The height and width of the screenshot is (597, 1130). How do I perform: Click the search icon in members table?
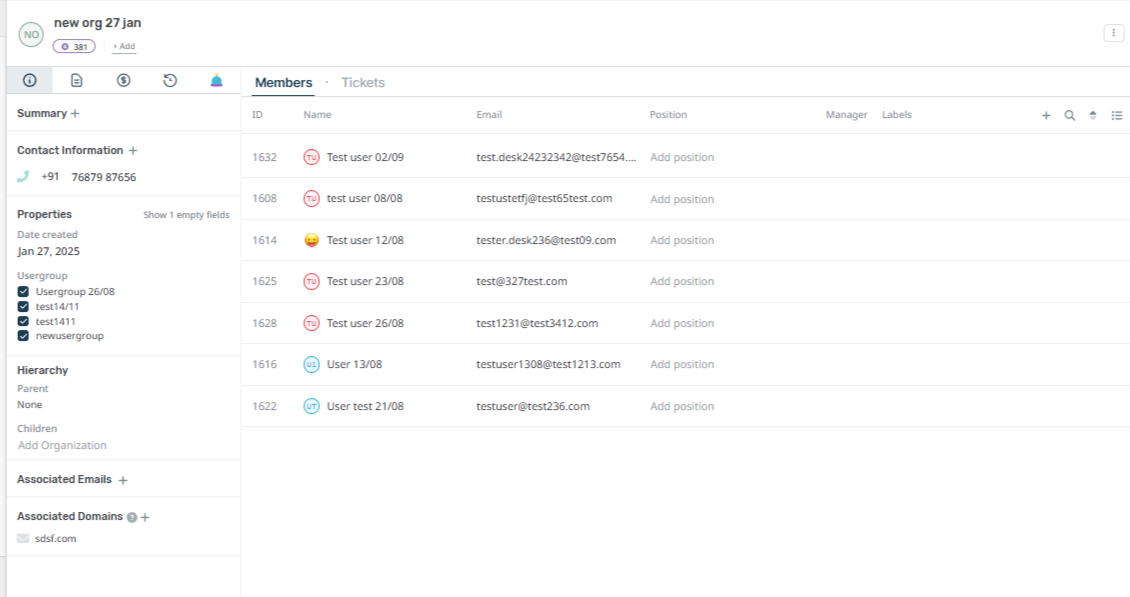click(x=1069, y=115)
